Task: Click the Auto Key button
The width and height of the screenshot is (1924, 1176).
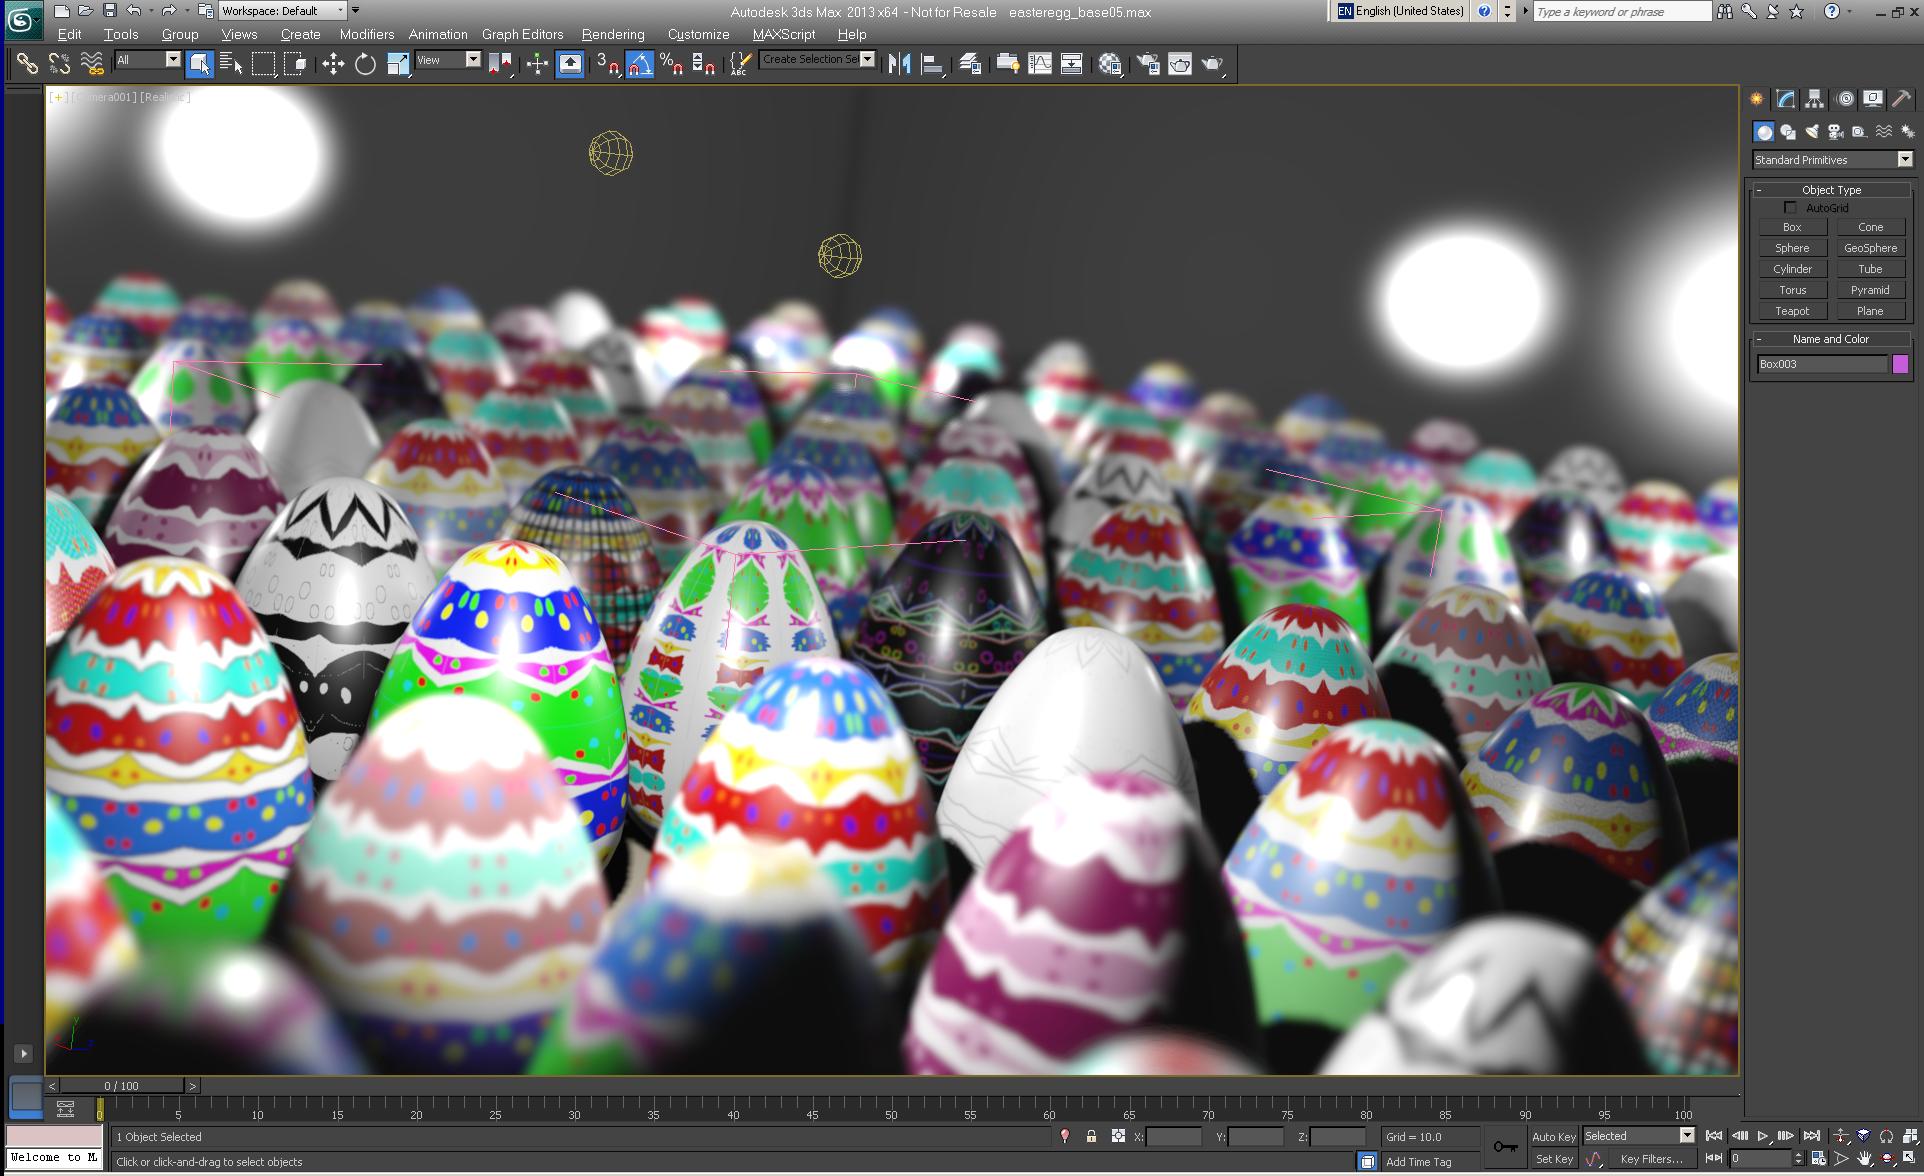Action: coord(1553,1136)
